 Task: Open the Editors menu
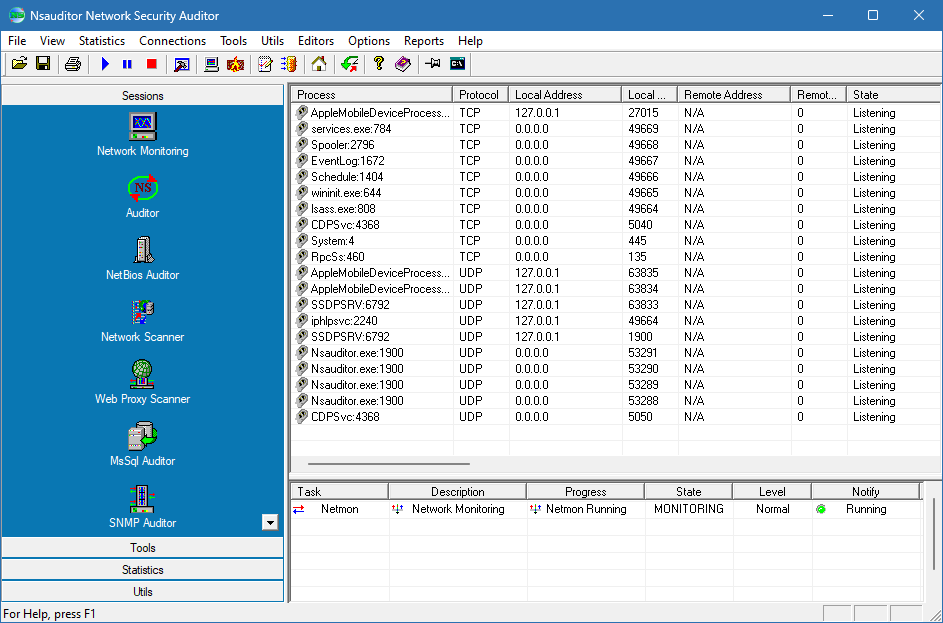(x=316, y=41)
